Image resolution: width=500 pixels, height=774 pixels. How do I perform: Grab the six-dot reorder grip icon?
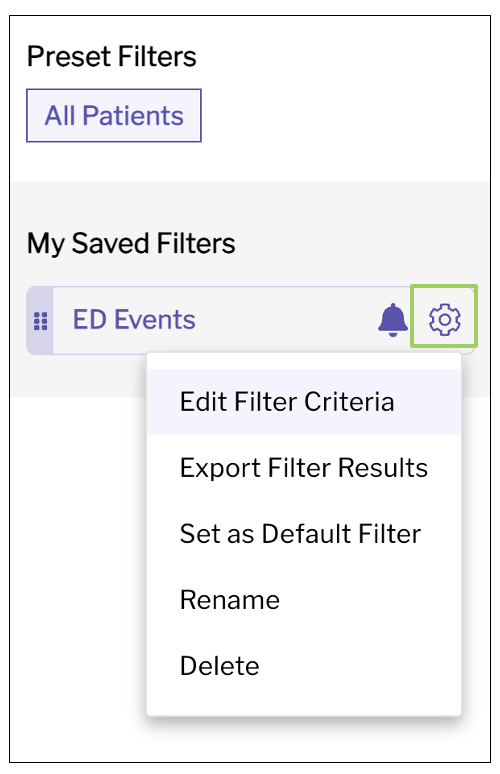[x=40, y=321]
